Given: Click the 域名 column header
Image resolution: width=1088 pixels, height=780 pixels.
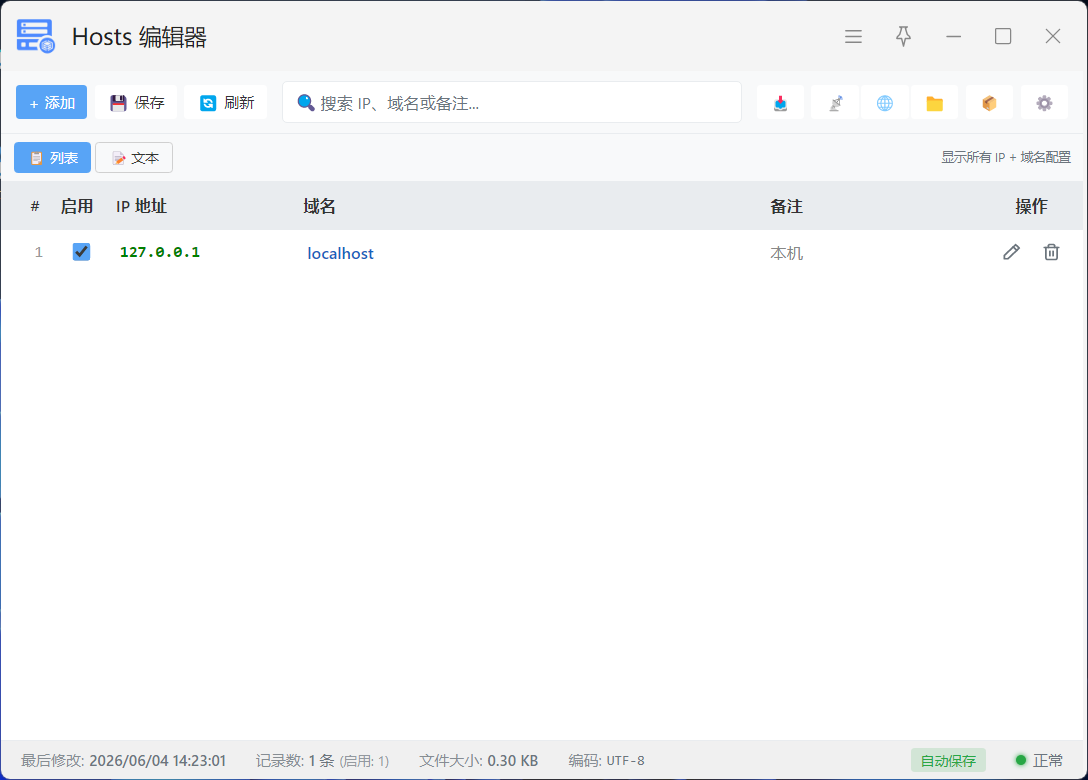Looking at the screenshot, I should coord(319,206).
